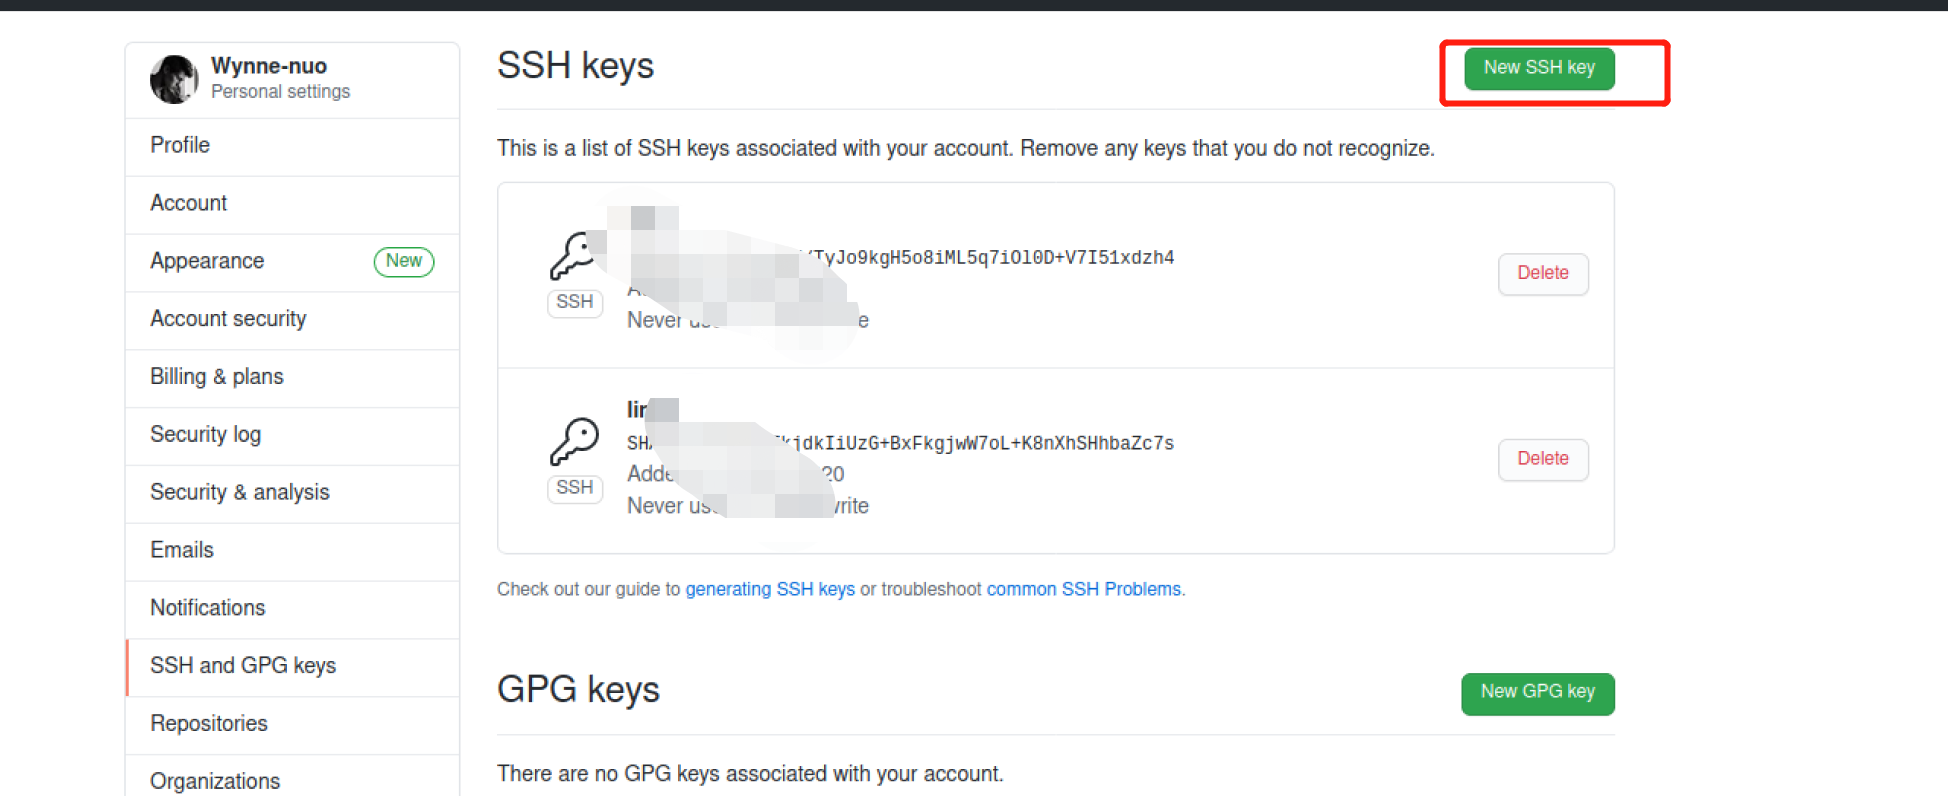Open the generating SSH keys guide link
This screenshot has width=1948, height=796.
[770, 589]
